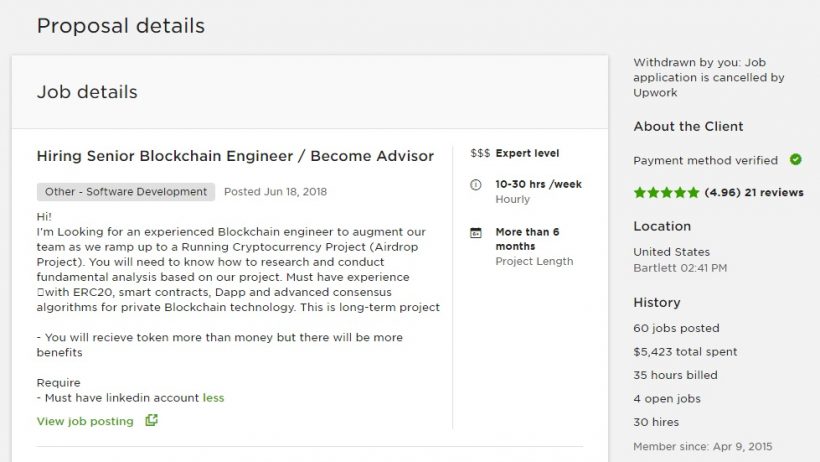The width and height of the screenshot is (820, 462).
Task: Click the Job details section header
Action: (x=87, y=92)
